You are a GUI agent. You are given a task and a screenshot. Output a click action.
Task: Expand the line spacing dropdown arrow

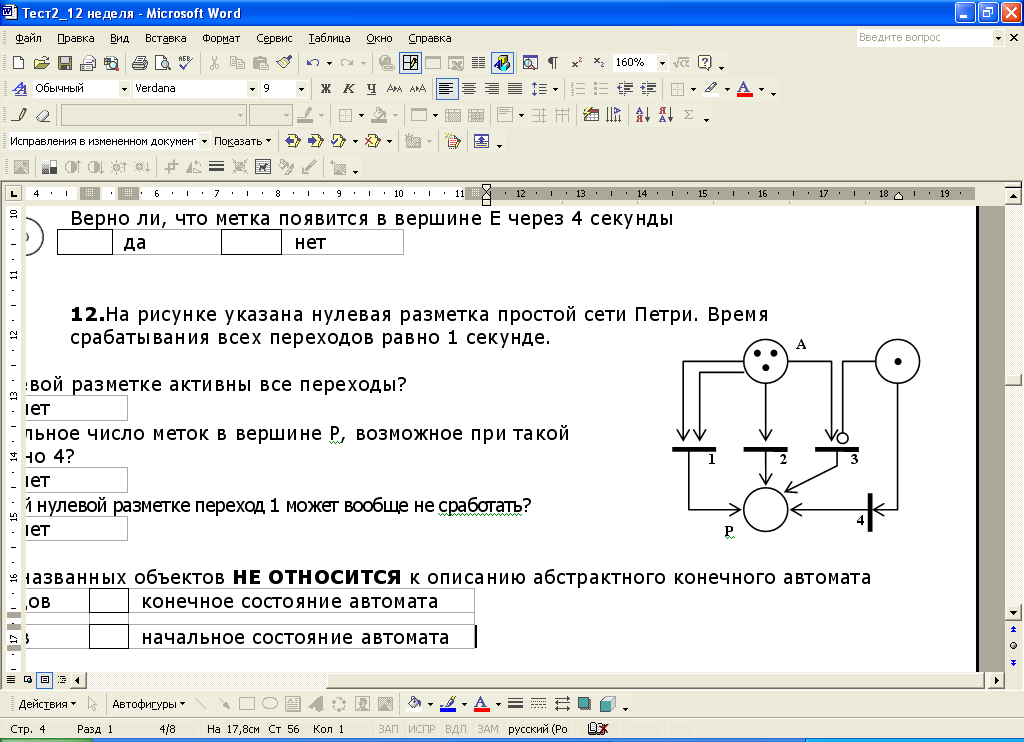556,89
